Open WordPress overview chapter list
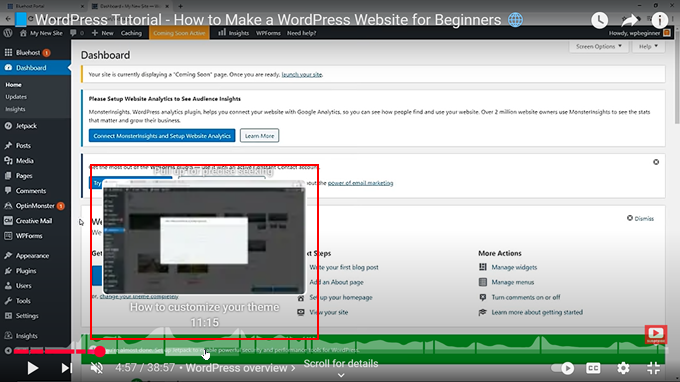 (x=241, y=368)
